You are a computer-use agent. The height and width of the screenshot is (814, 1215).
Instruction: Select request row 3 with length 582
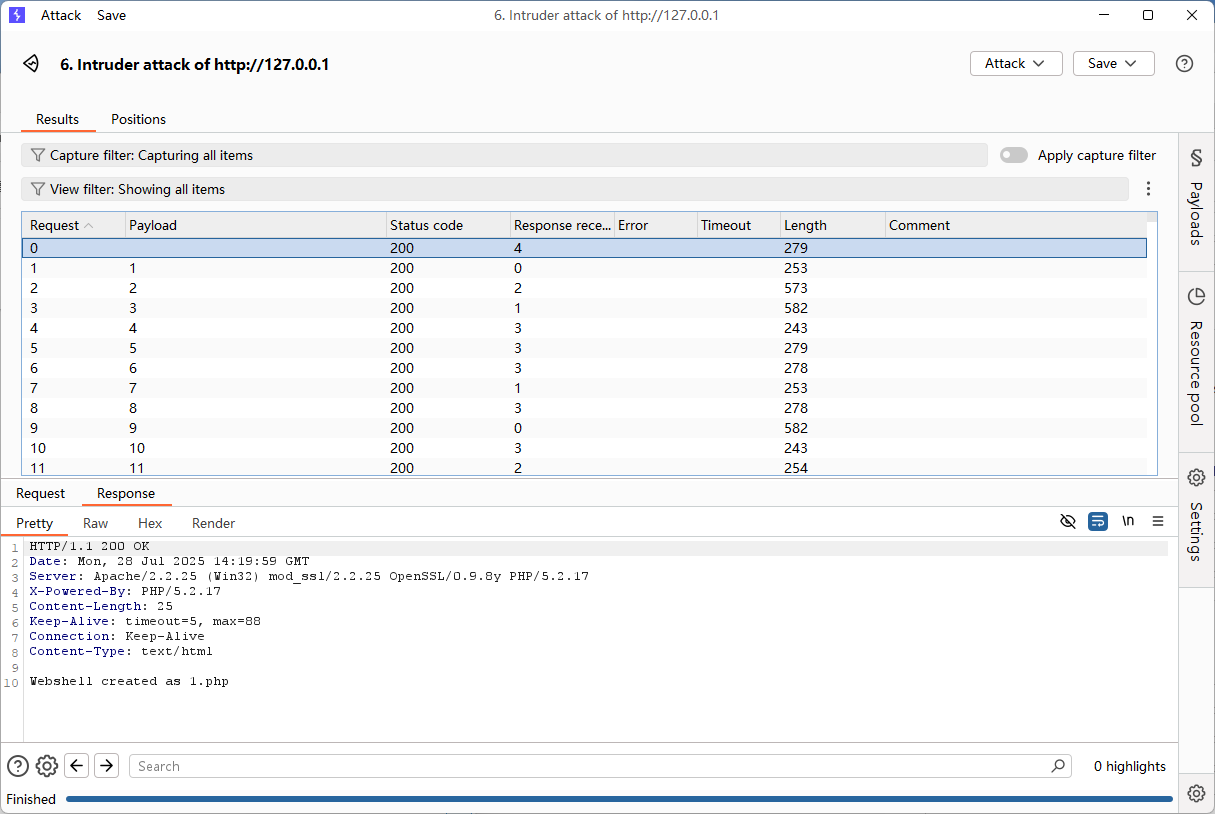pyautogui.click(x=584, y=308)
